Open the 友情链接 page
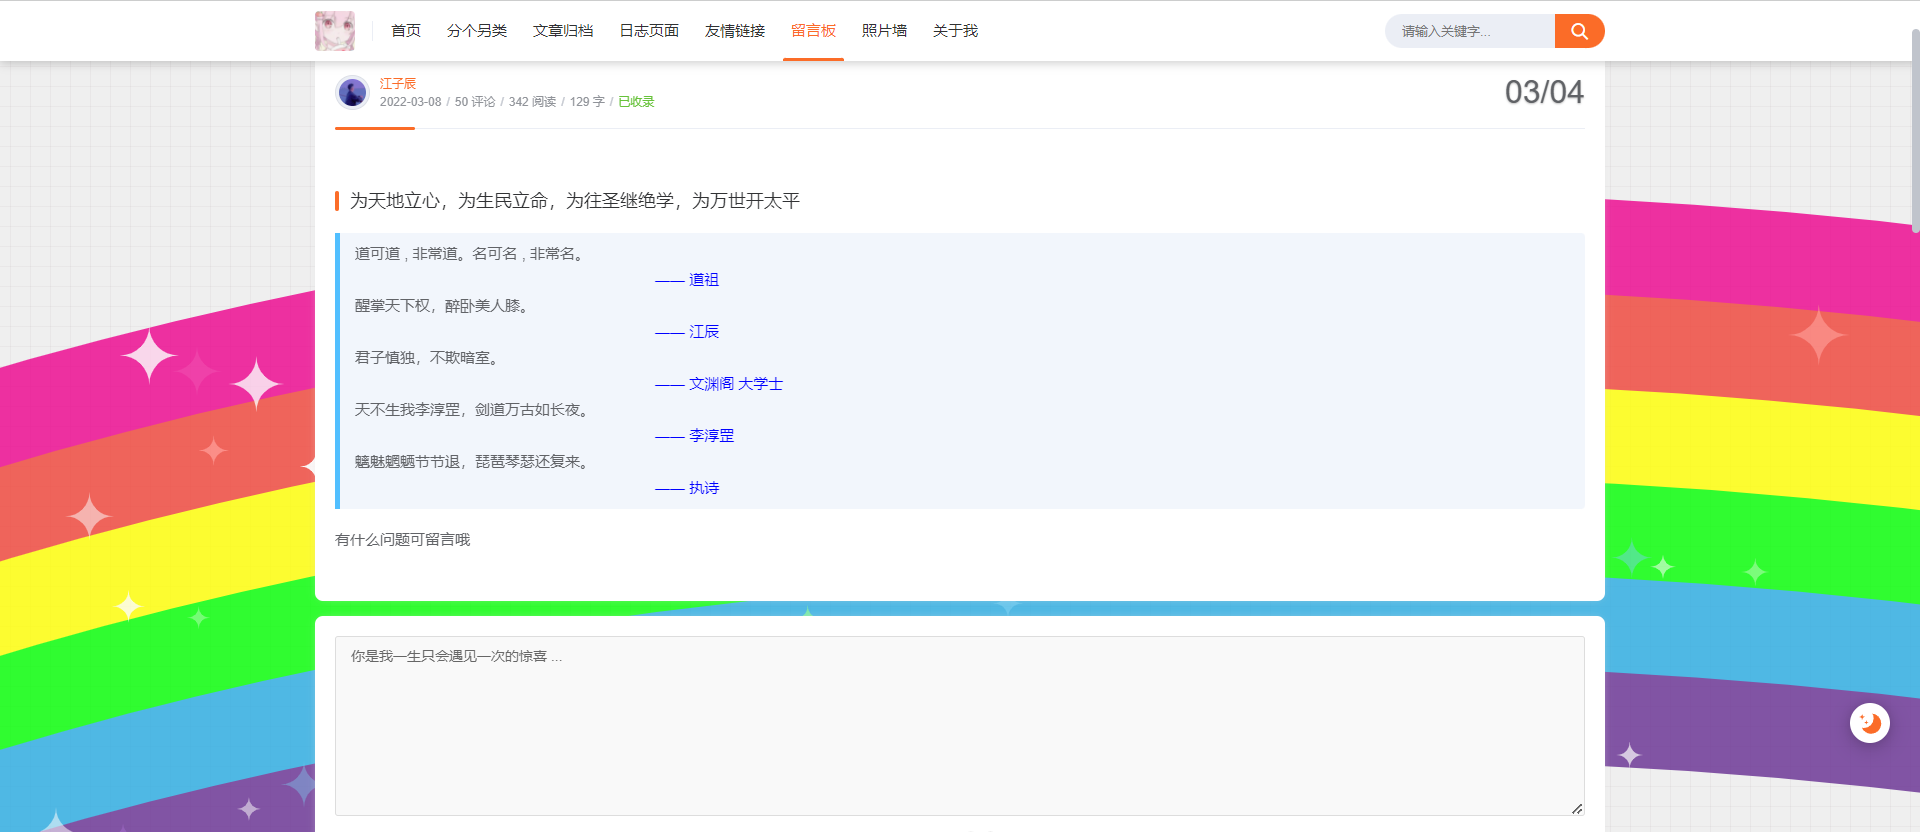 click(x=735, y=31)
